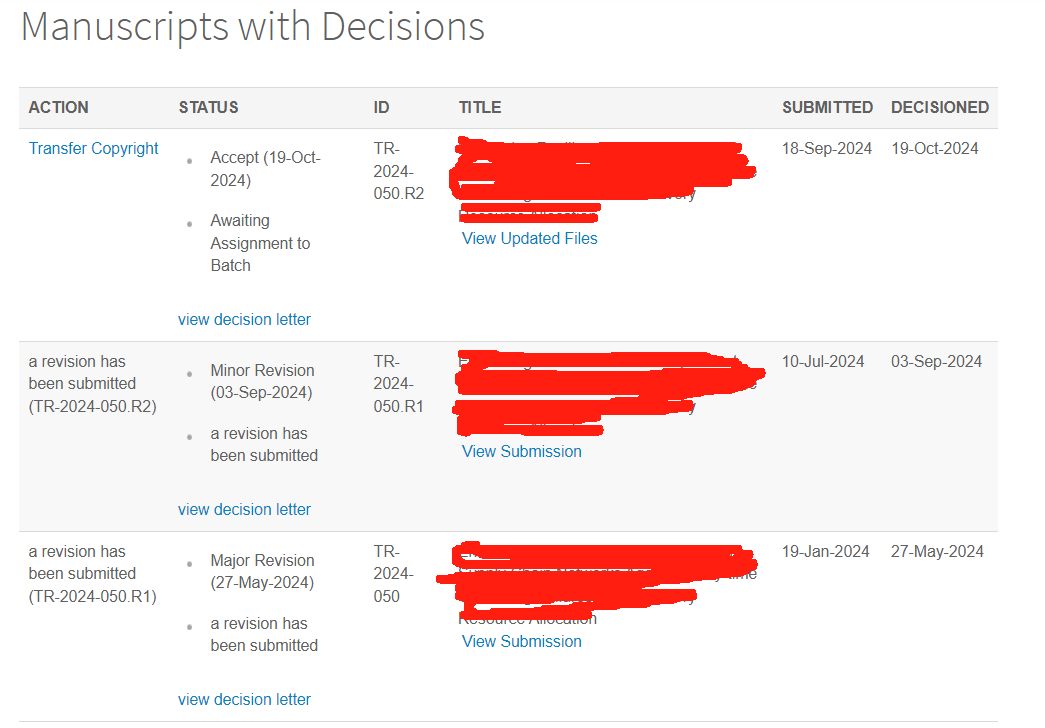Select the Major Revision (27-May-2024) status text
1045x728 pixels.
[x=262, y=572]
